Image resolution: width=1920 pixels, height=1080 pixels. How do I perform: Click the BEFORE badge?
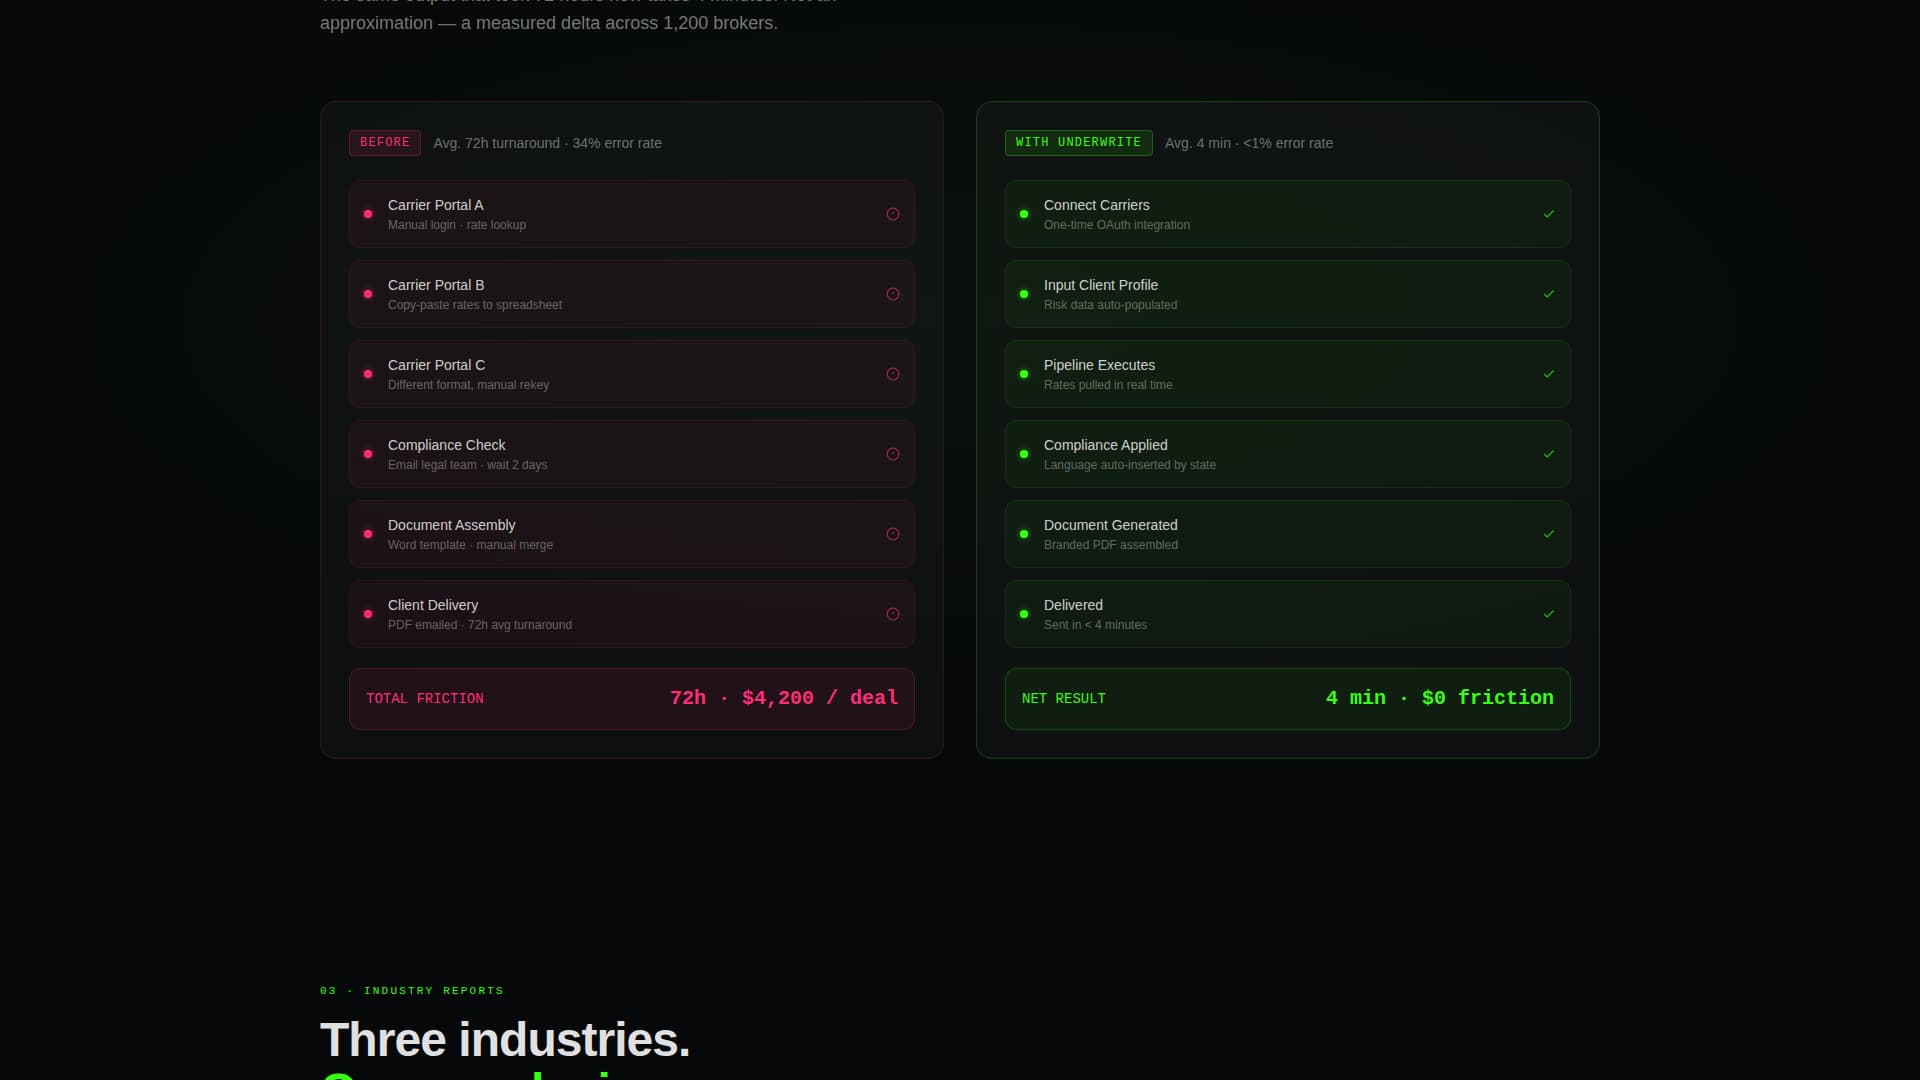click(x=385, y=143)
